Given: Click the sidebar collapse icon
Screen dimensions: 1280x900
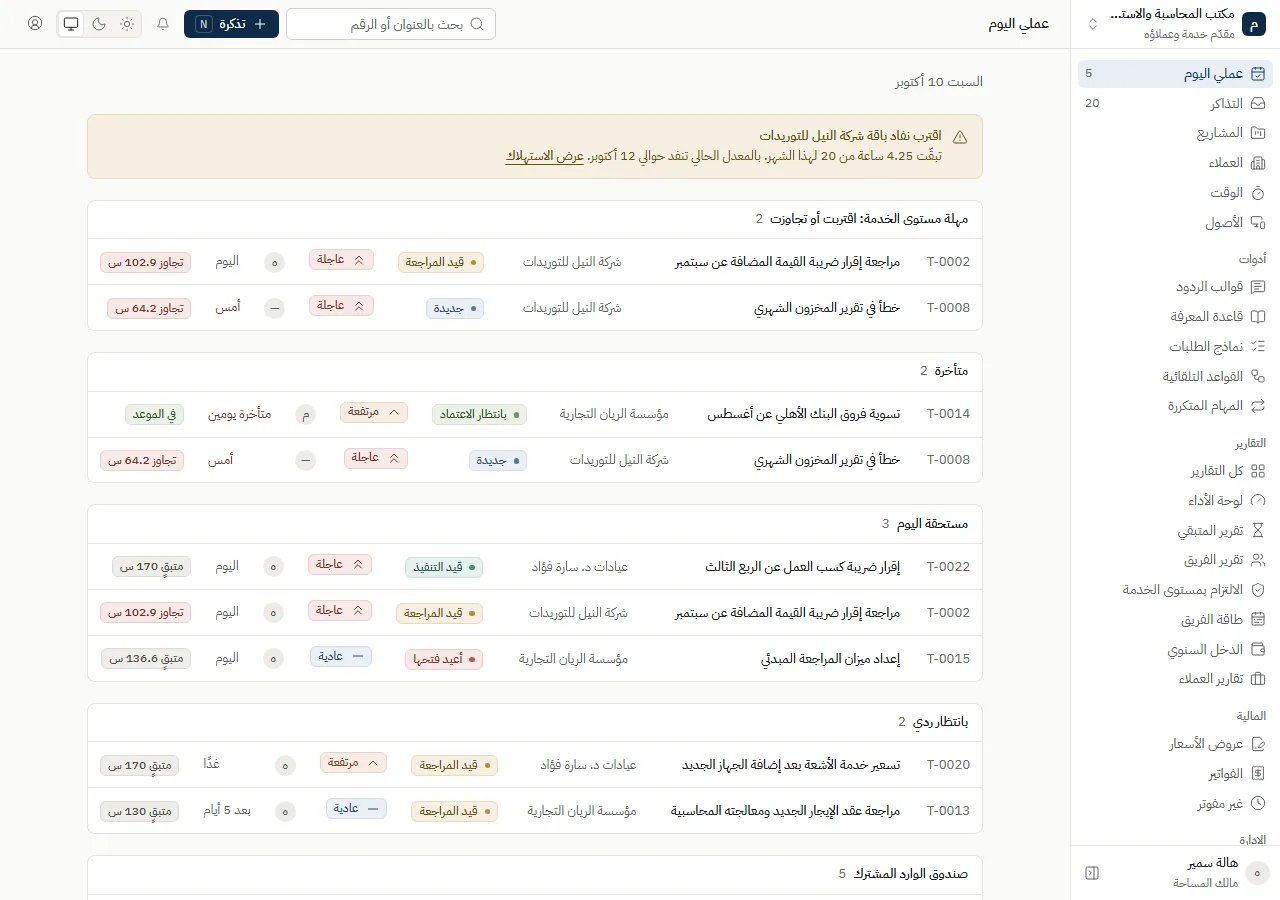Looking at the screenshot, I should [x=1092, y=873].
